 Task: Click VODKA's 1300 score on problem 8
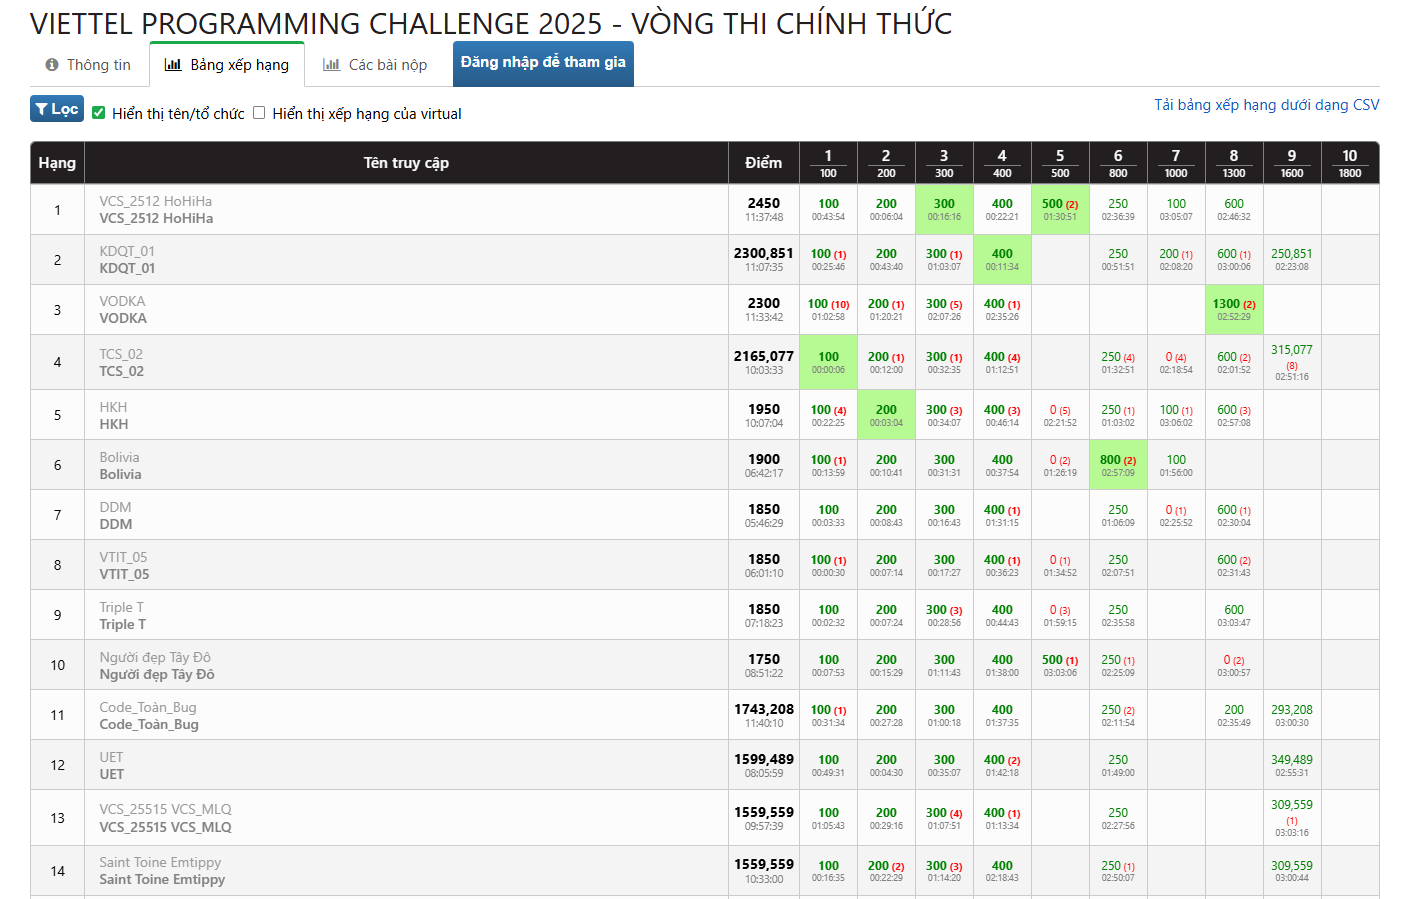pos(1234,309)
